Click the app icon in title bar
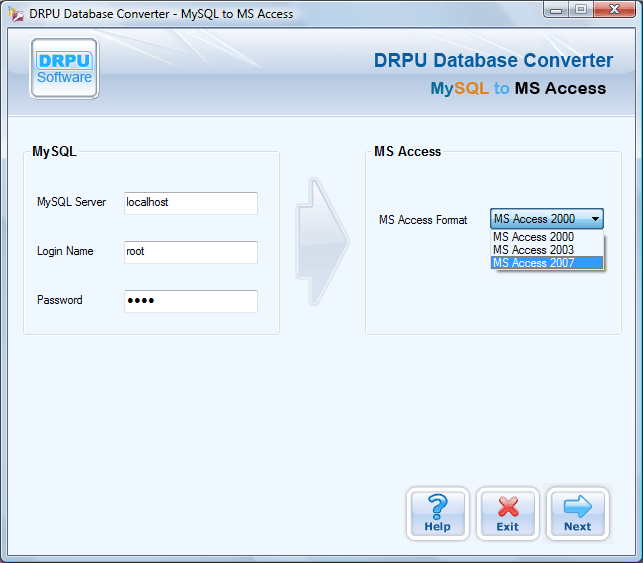The height and width of the screenshot is (563, 643). (16, 14)
